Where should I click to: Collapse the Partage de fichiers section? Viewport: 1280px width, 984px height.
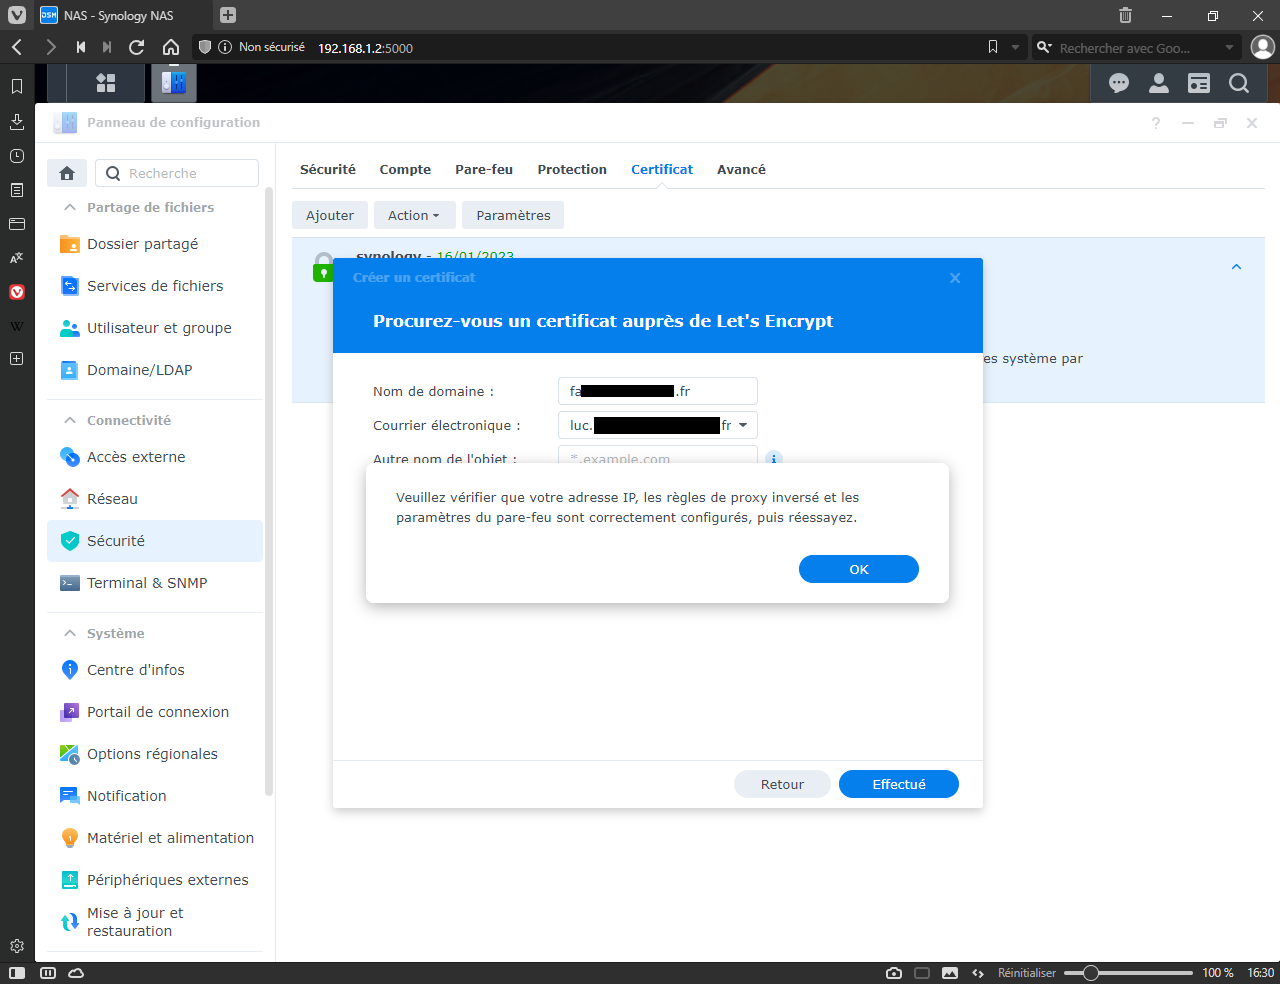[x=70, y=207]
